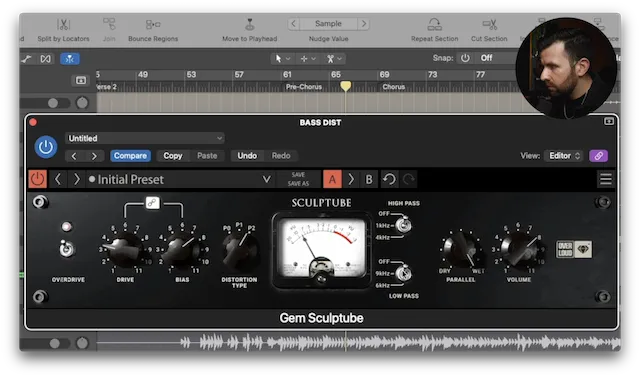640x377 pixels.
Task: Go to previous setting in Logic plugin header
Action: (x=74, y=156)
